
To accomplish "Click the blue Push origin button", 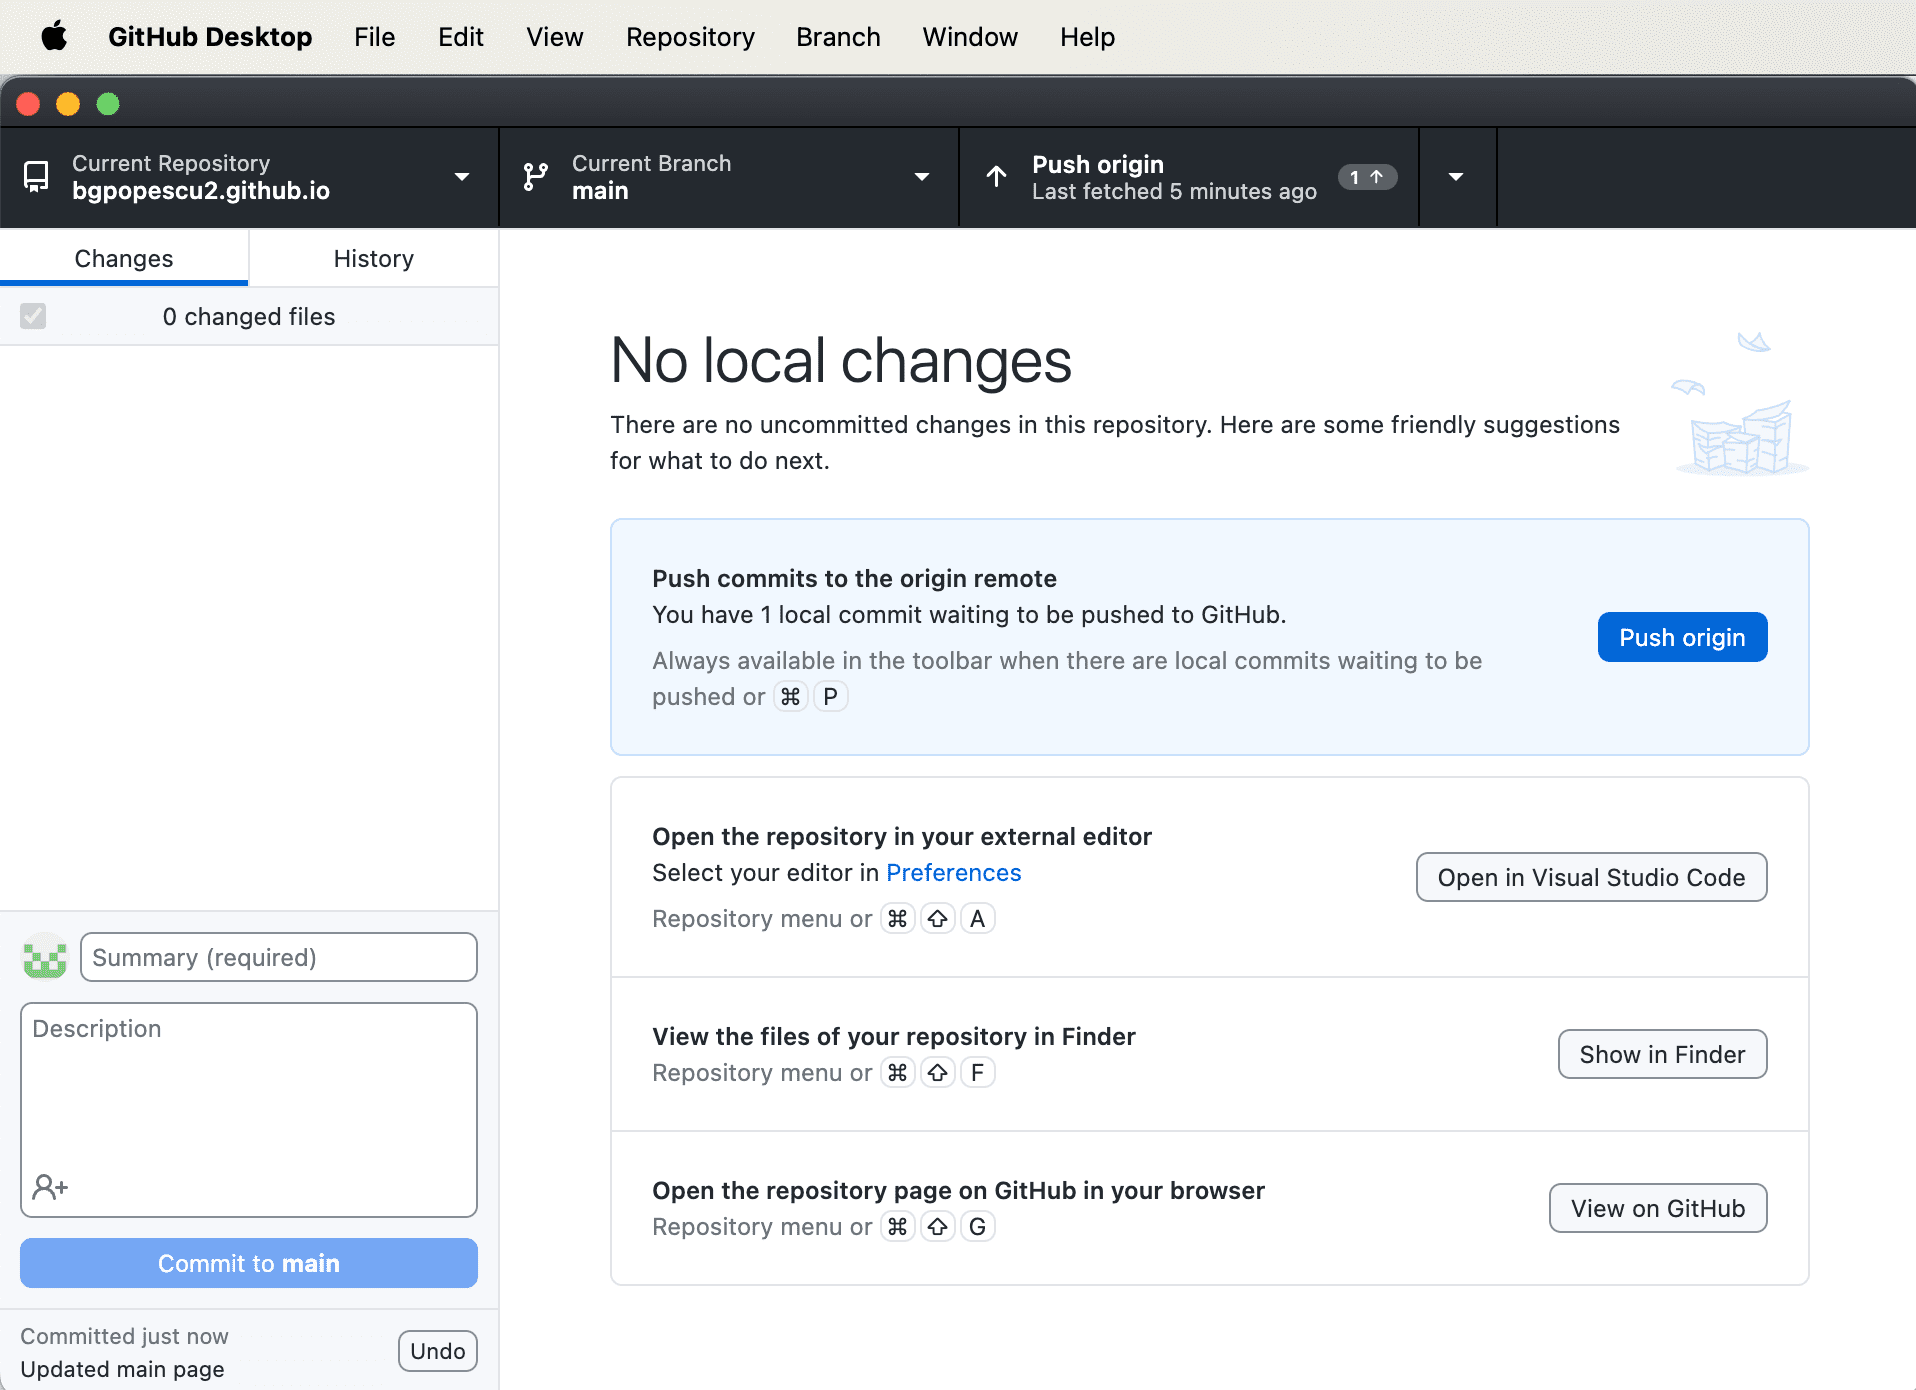I will pyautogui.click(x=1682, y=637).
